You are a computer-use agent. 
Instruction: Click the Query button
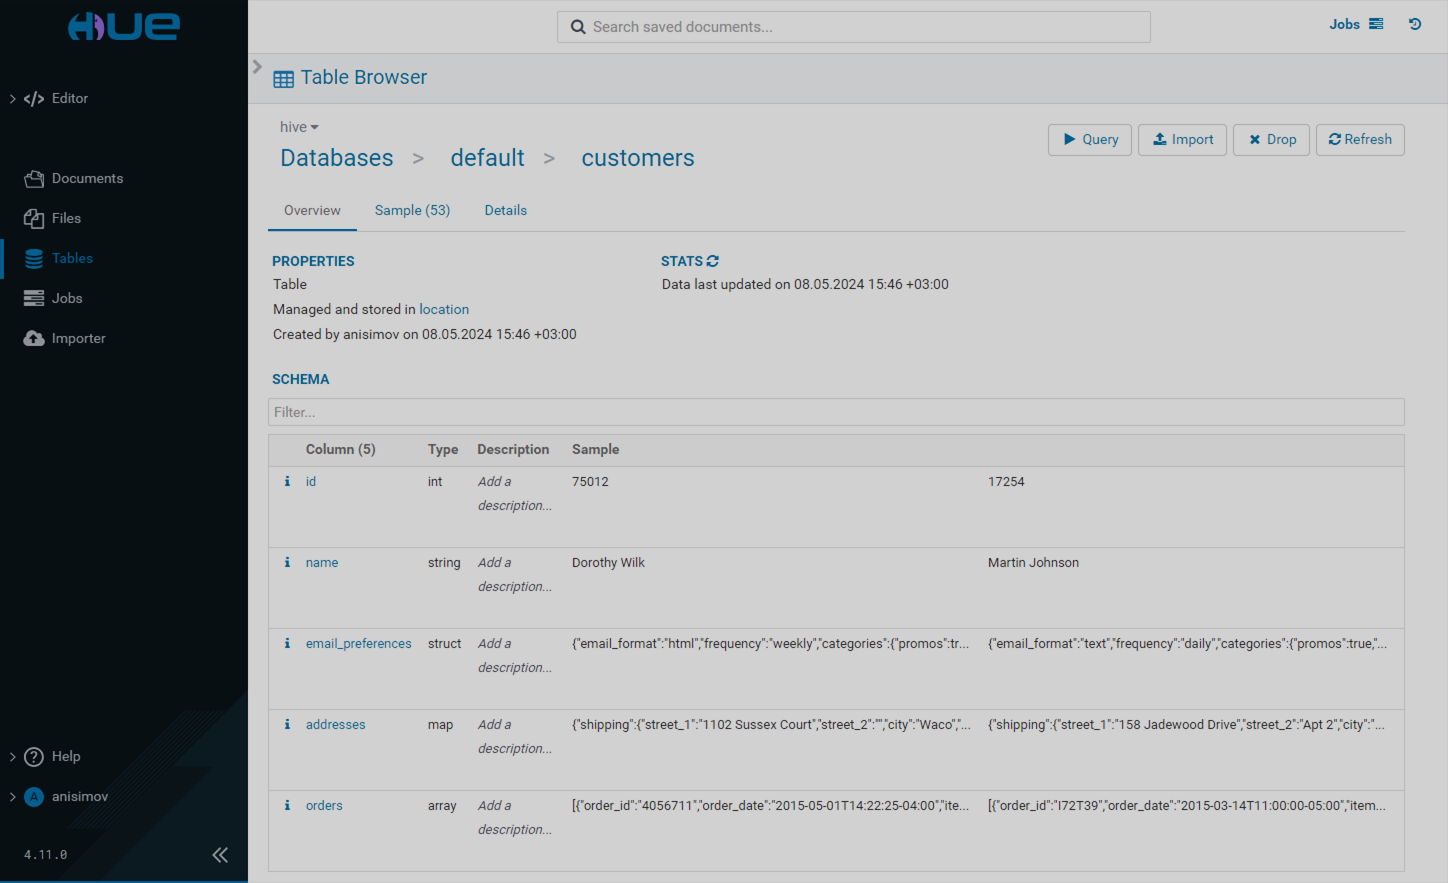tap(1090, 140)
